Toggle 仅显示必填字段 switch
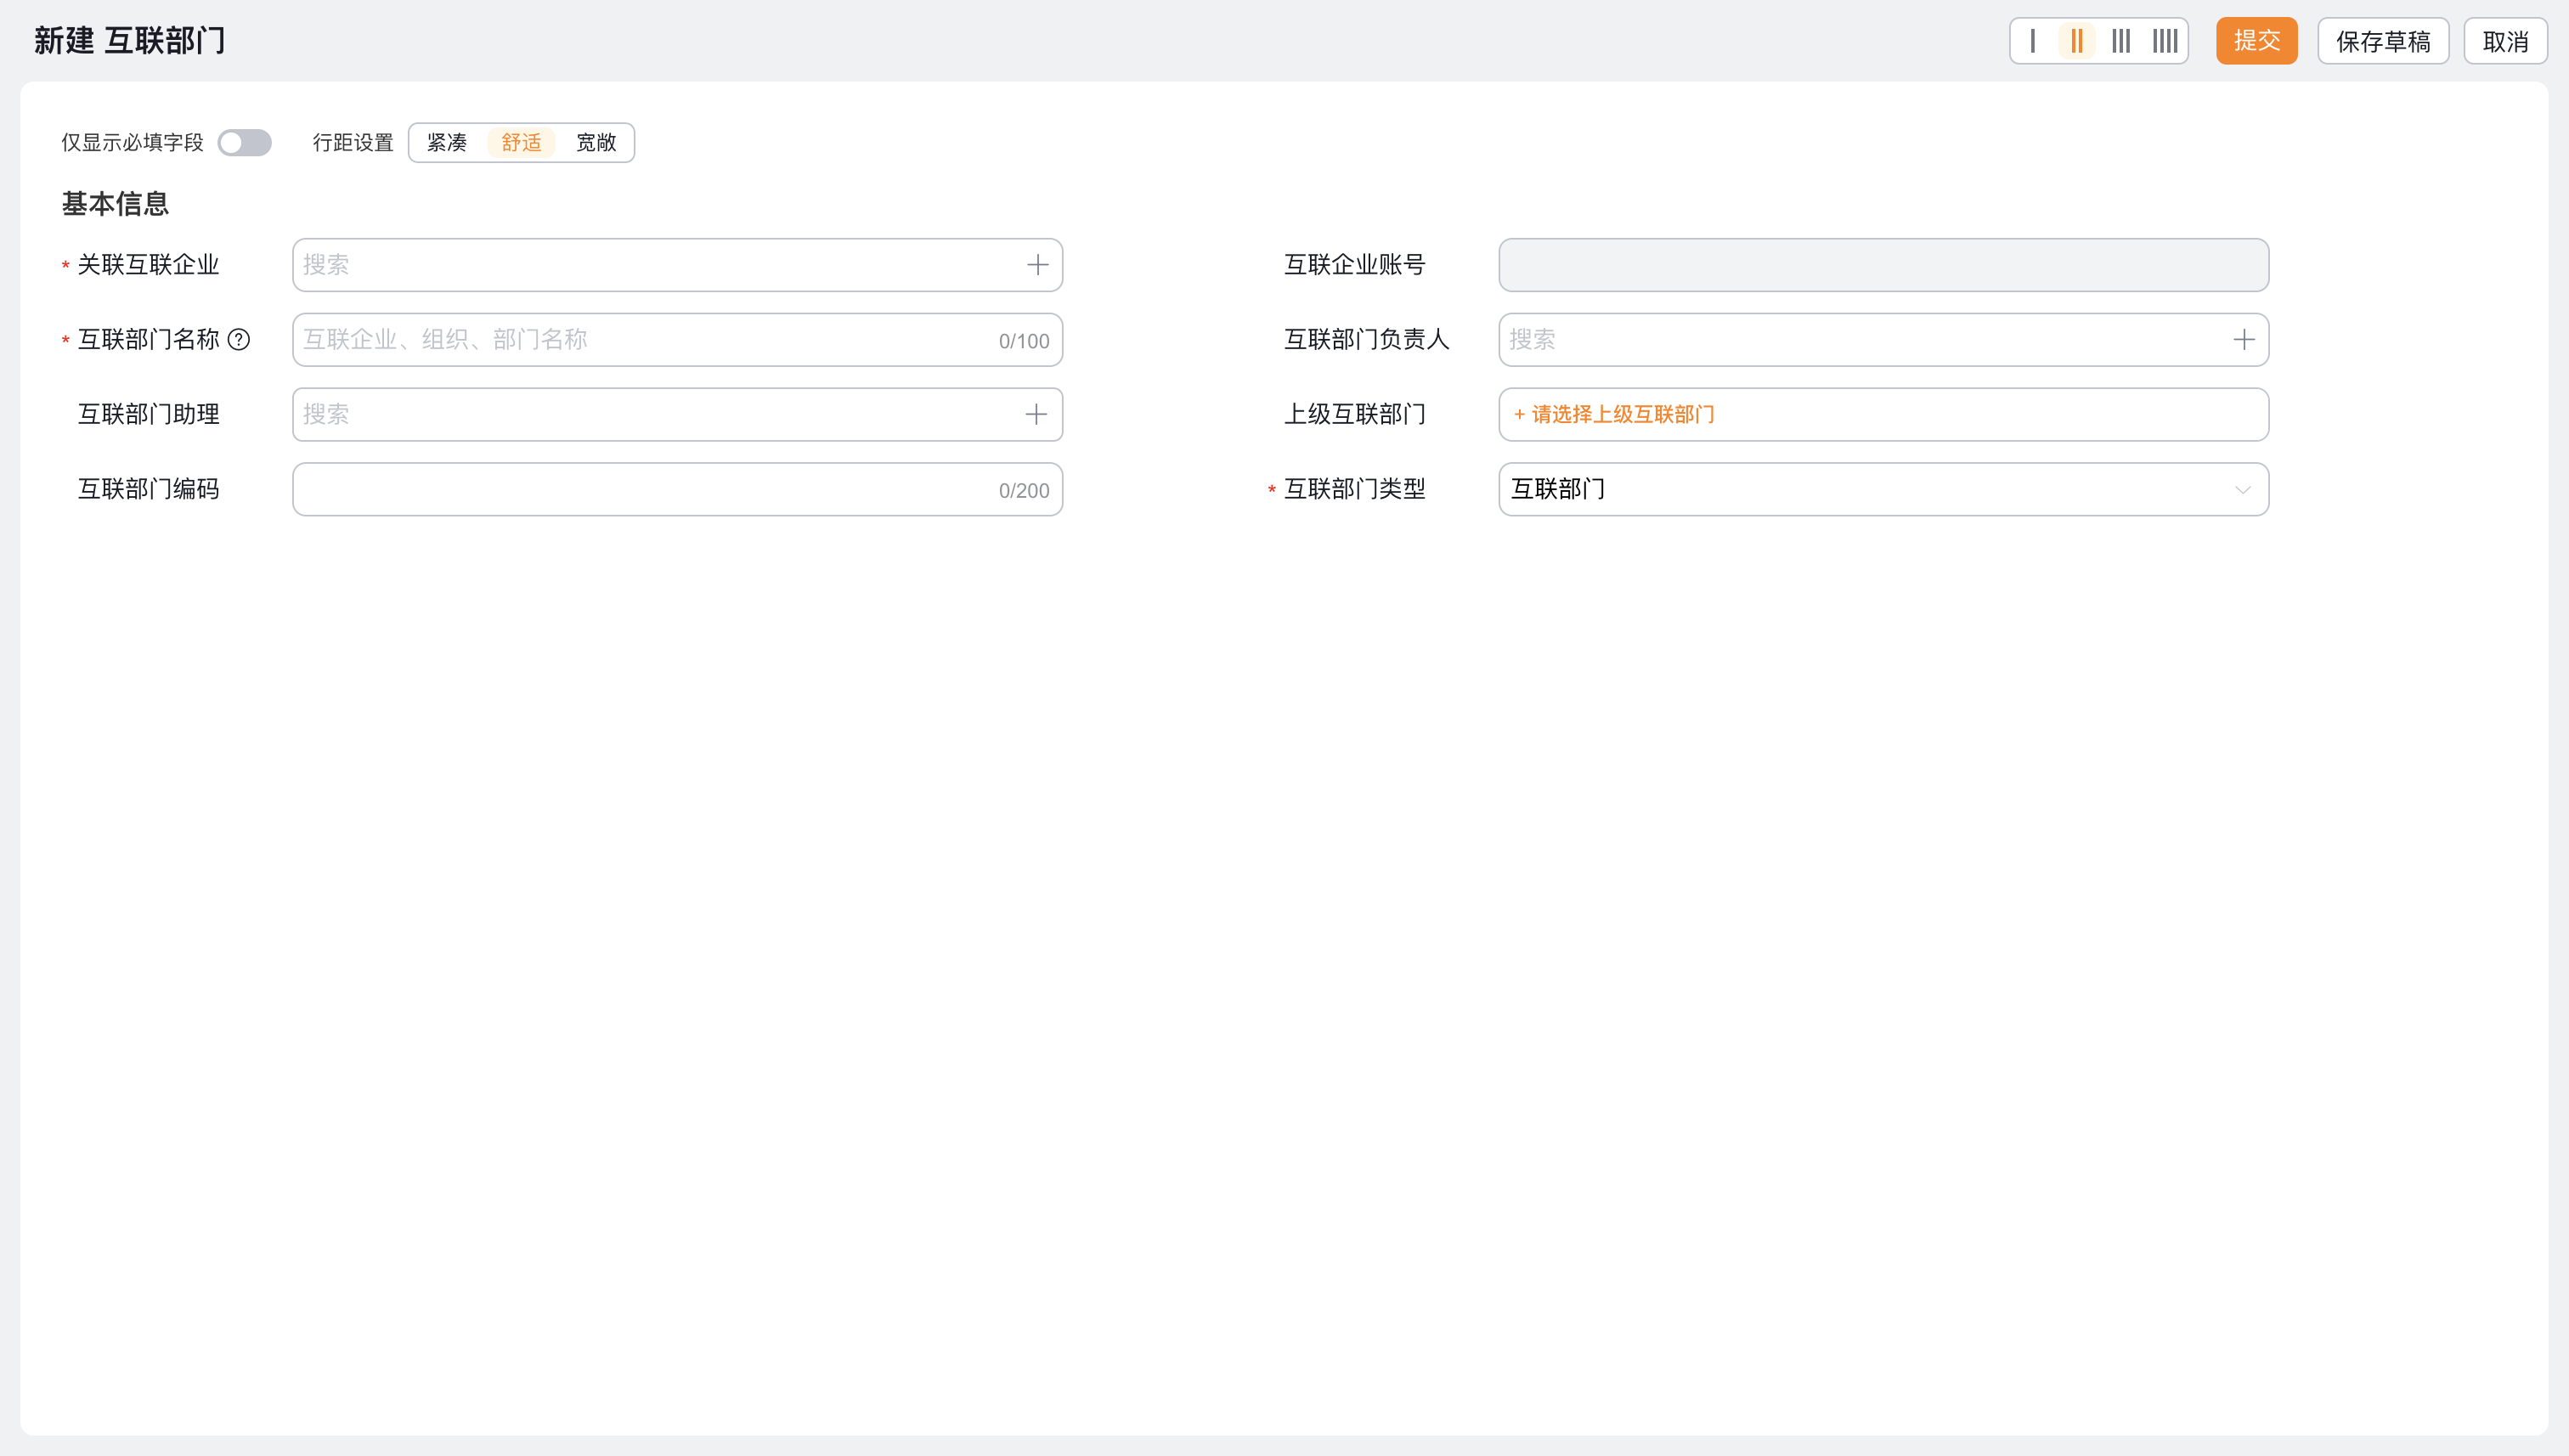 (244, 143)
